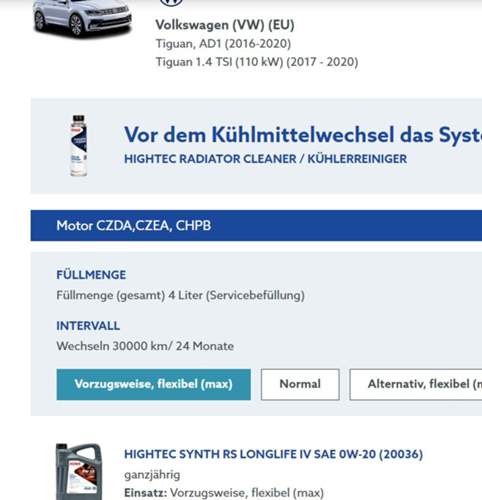Click the Volkswagen Tiguan car image

click(82, 17)
